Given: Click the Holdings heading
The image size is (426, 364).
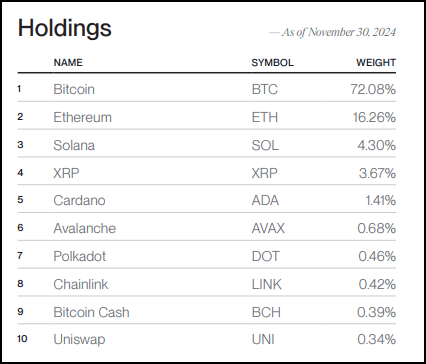Looking at the screenshot, I should click(65, 28).
